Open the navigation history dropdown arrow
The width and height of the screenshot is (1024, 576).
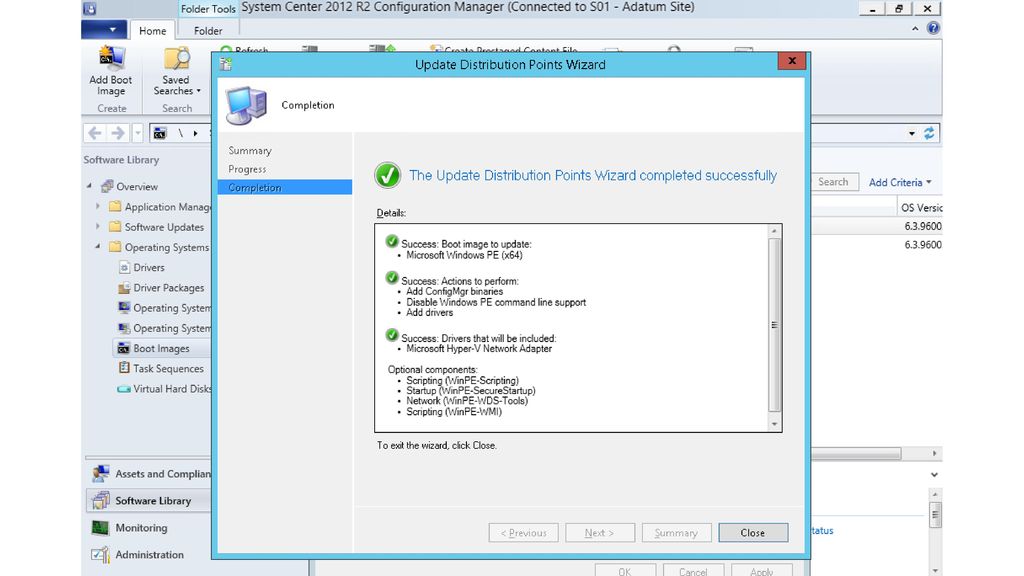pyautogui.click(x=138, y=133)
